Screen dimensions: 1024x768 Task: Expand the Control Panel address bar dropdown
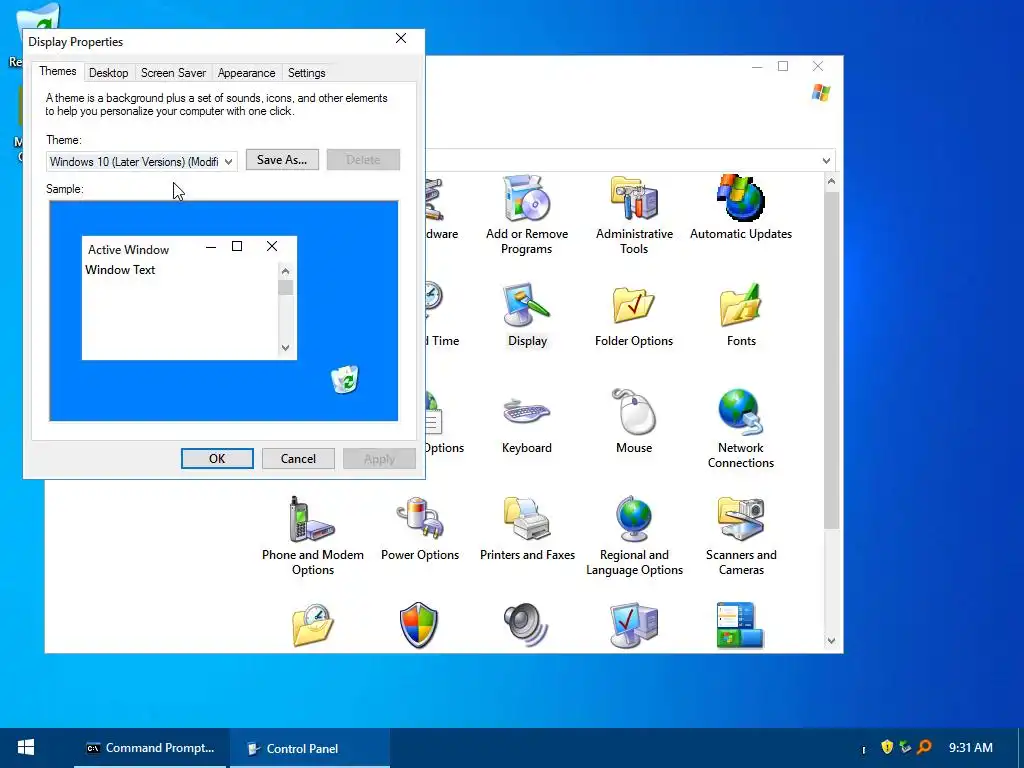(826, 161)
